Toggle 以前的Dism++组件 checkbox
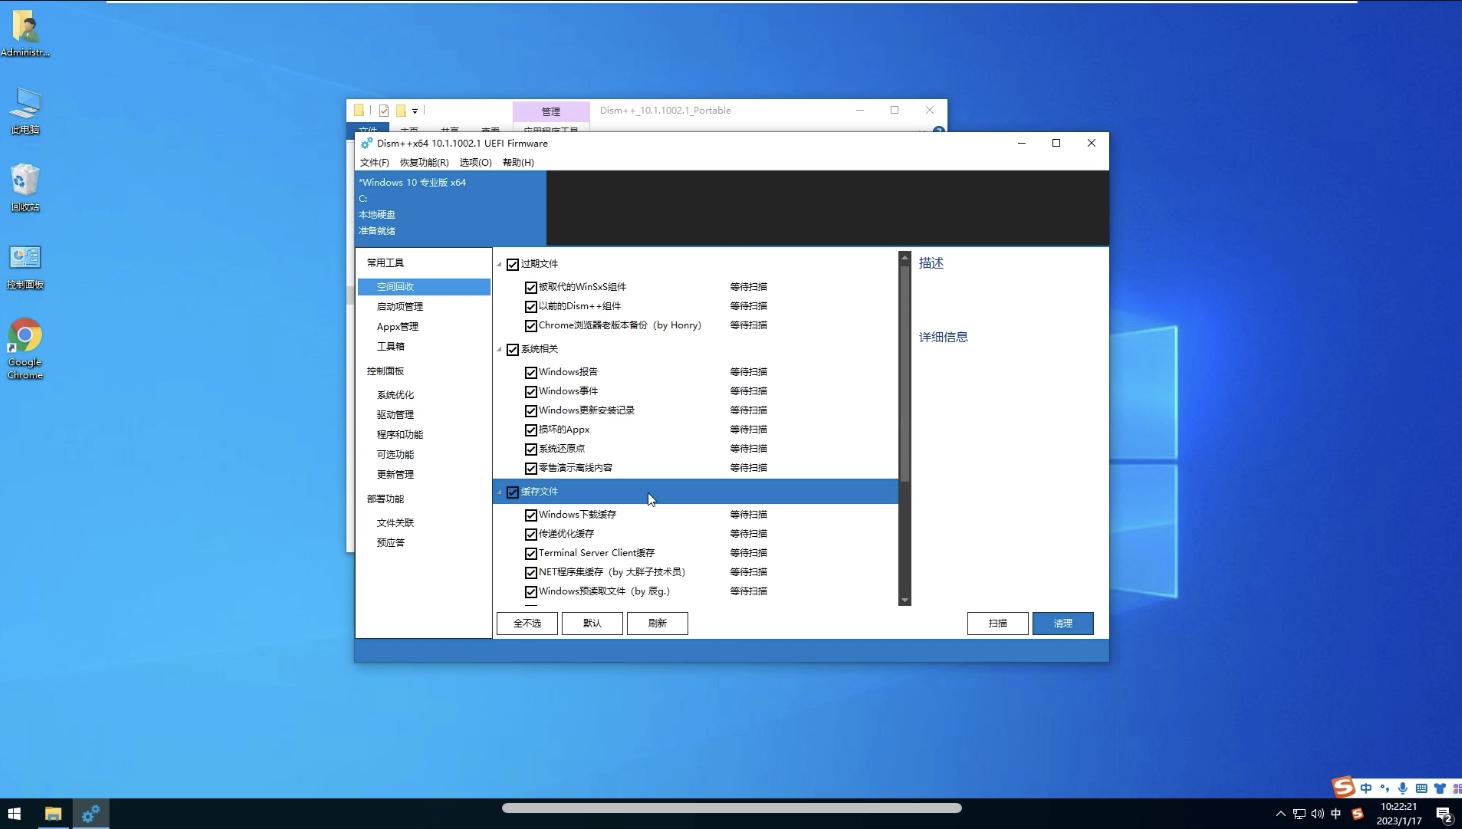Viewport: 1462px width, 829px height. 531,306
